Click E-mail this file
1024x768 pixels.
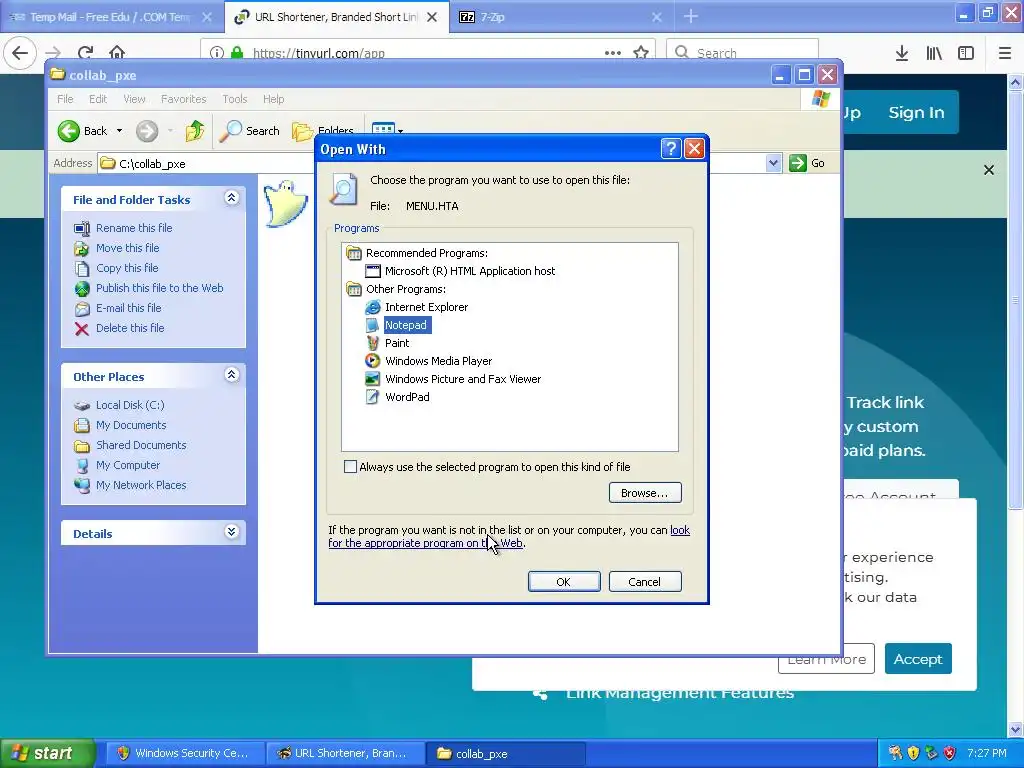[128, 308]
